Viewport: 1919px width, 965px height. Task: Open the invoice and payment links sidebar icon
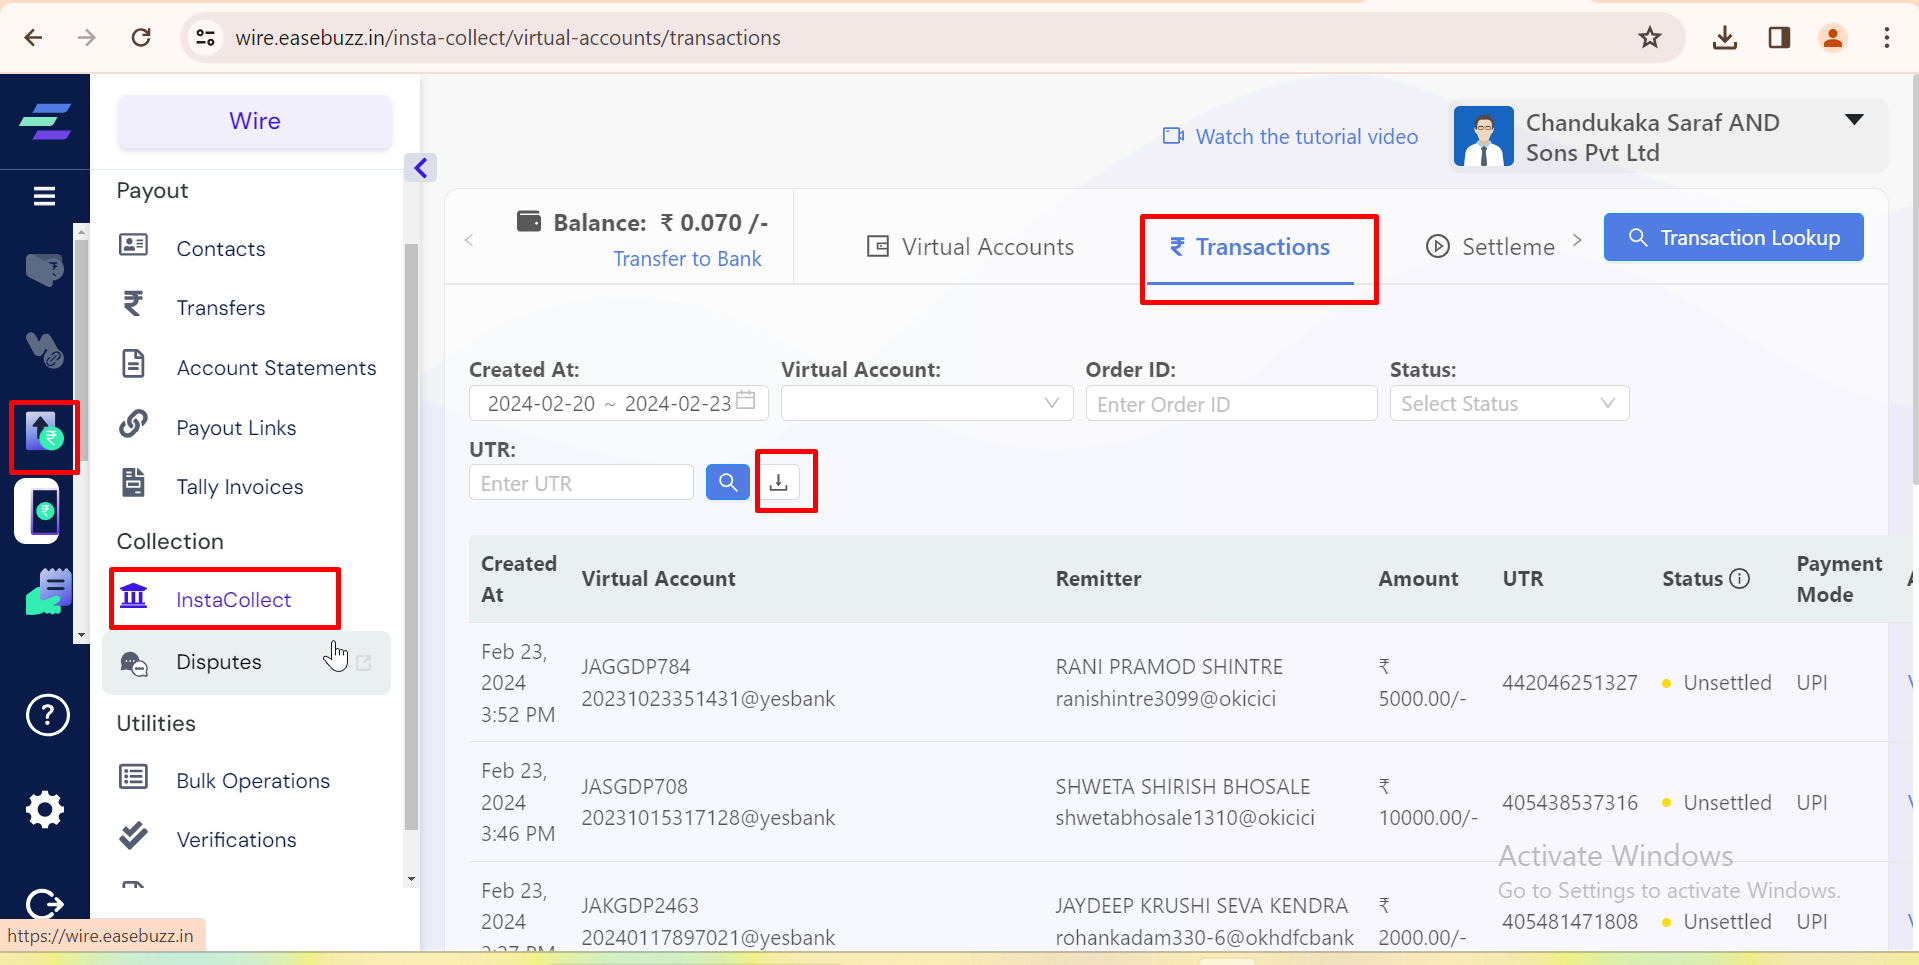click(x=49, y=592)
